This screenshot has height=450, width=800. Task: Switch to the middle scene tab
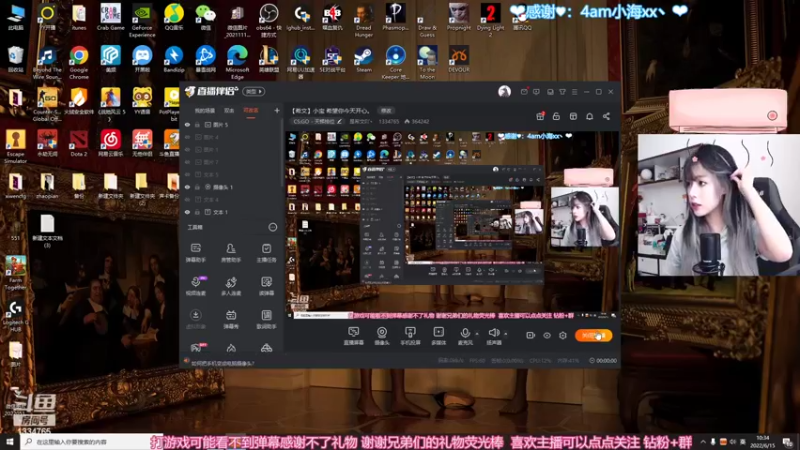click(229, 110)
